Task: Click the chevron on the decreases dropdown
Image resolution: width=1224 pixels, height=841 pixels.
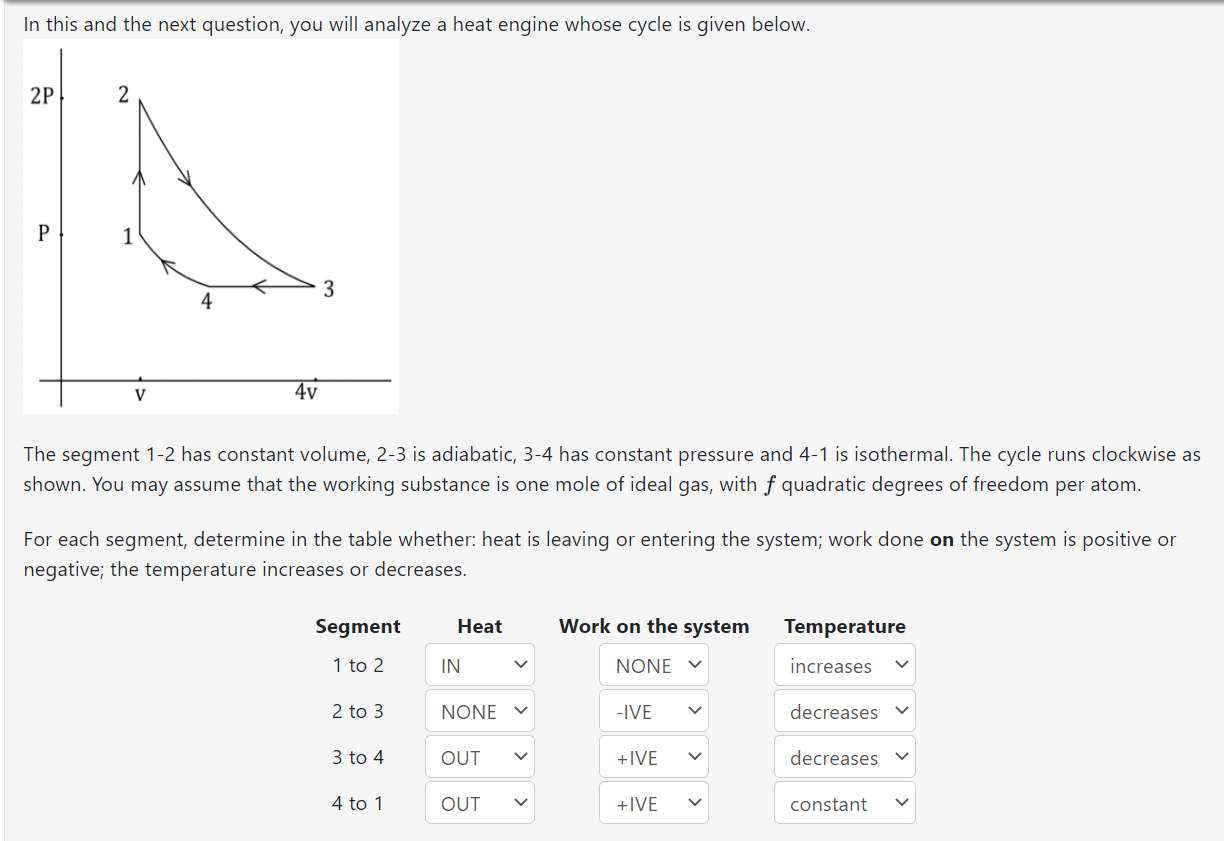Action: pyautogui.click(x=901, y=710)
